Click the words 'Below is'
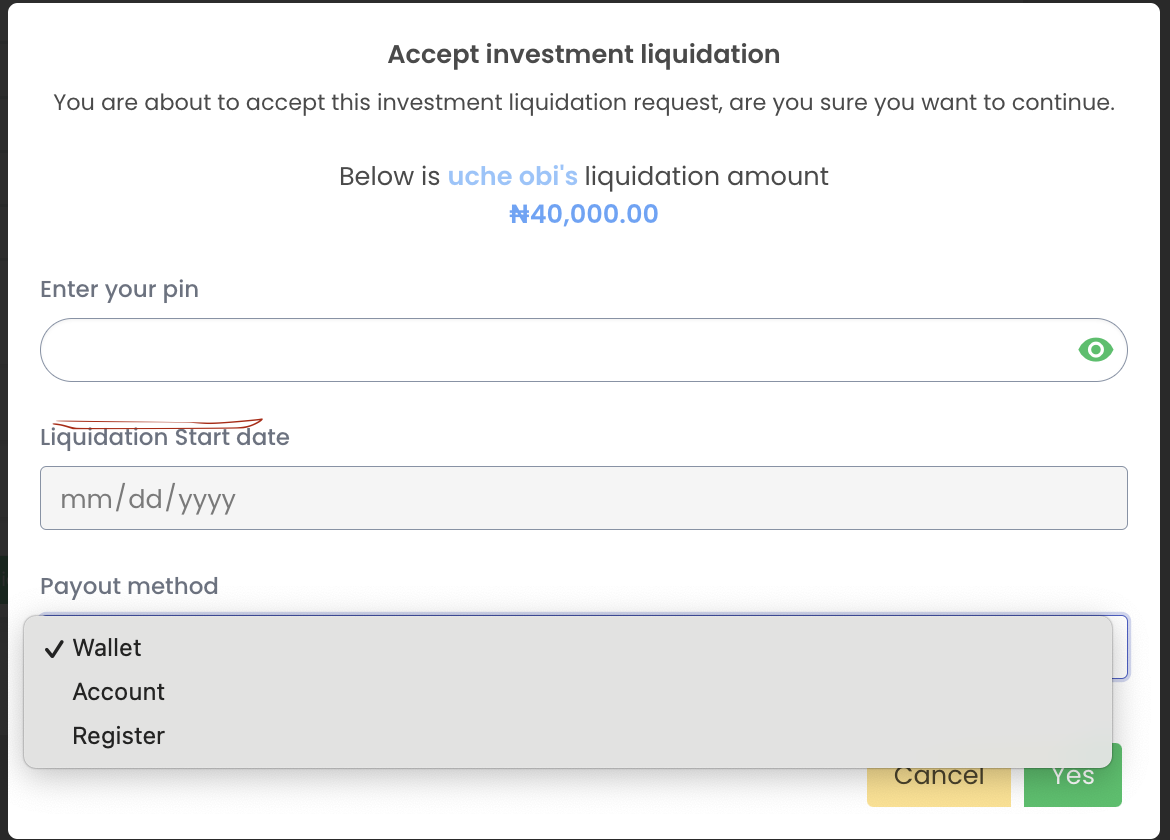The image size is (1170, 840). pyautogui.click(x=389, y=177)
